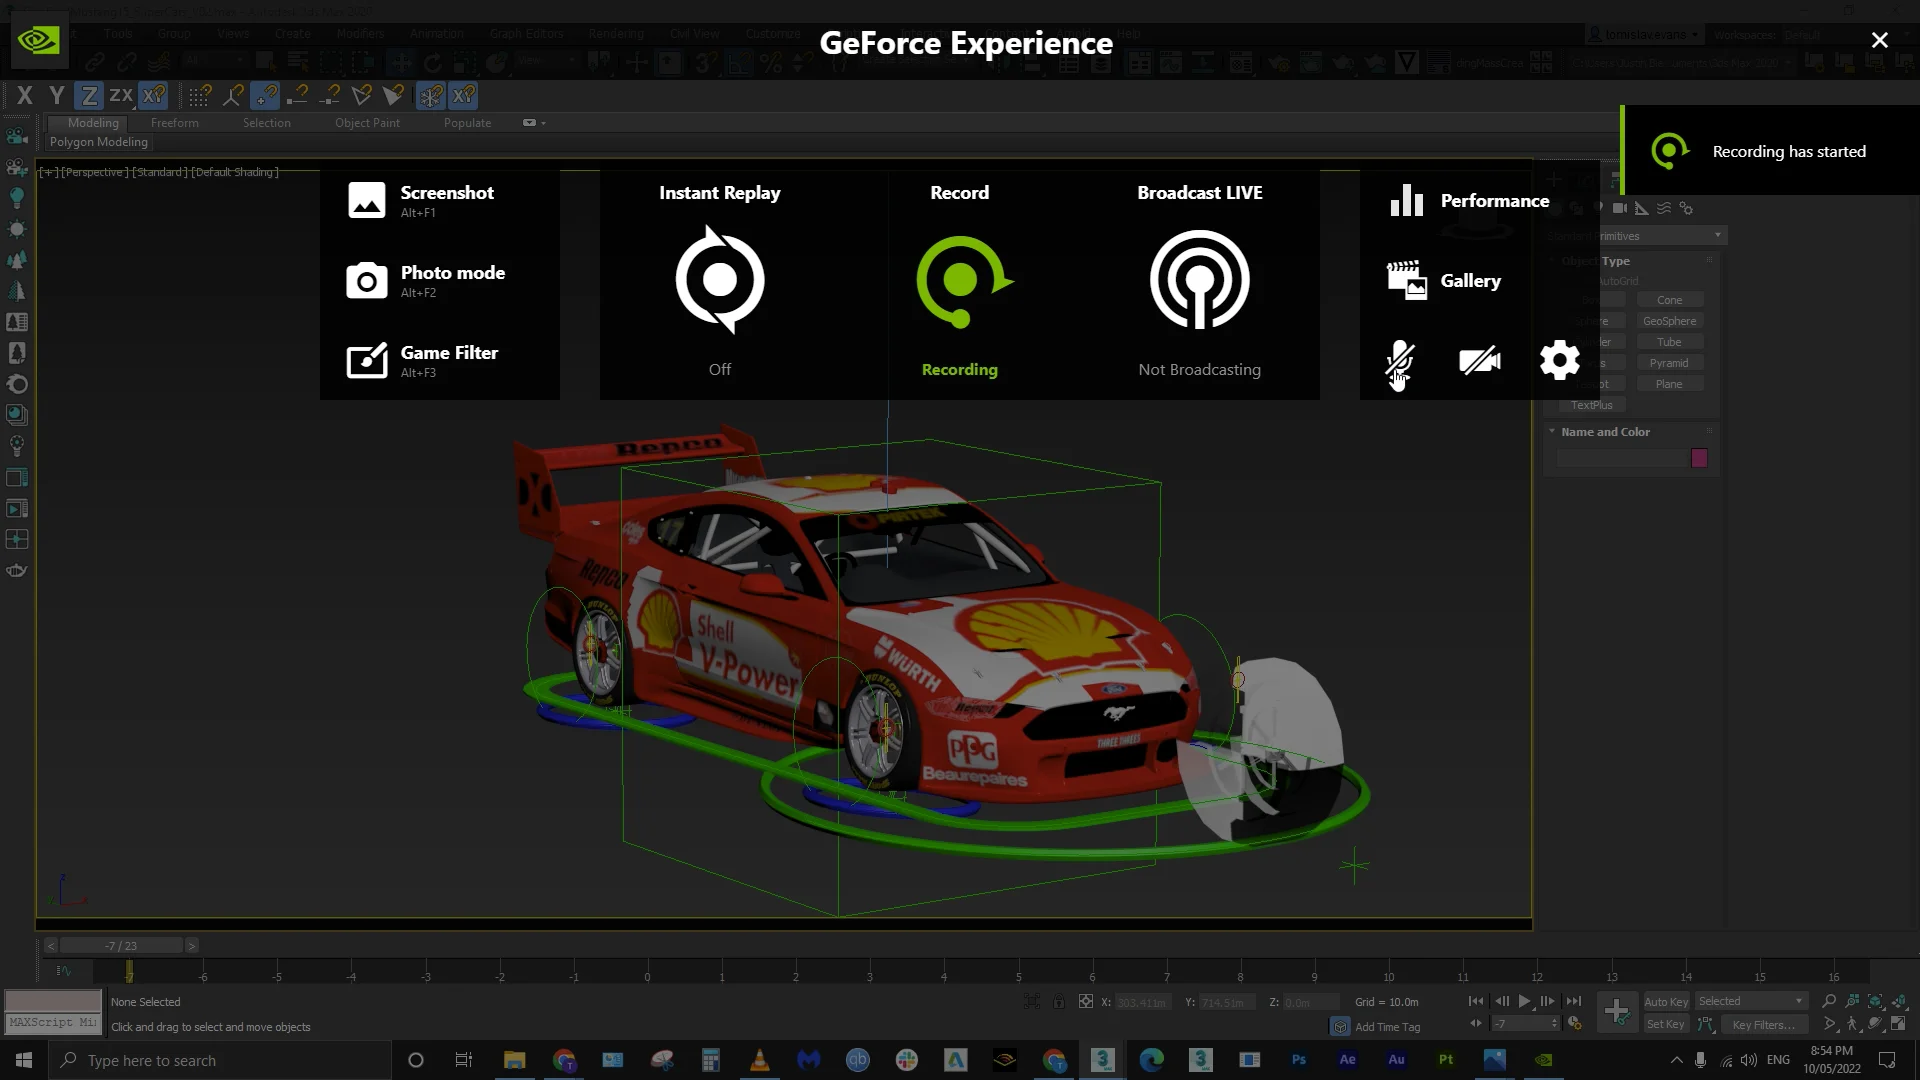Open After Effects from the taskbar

(1347, 1060)
